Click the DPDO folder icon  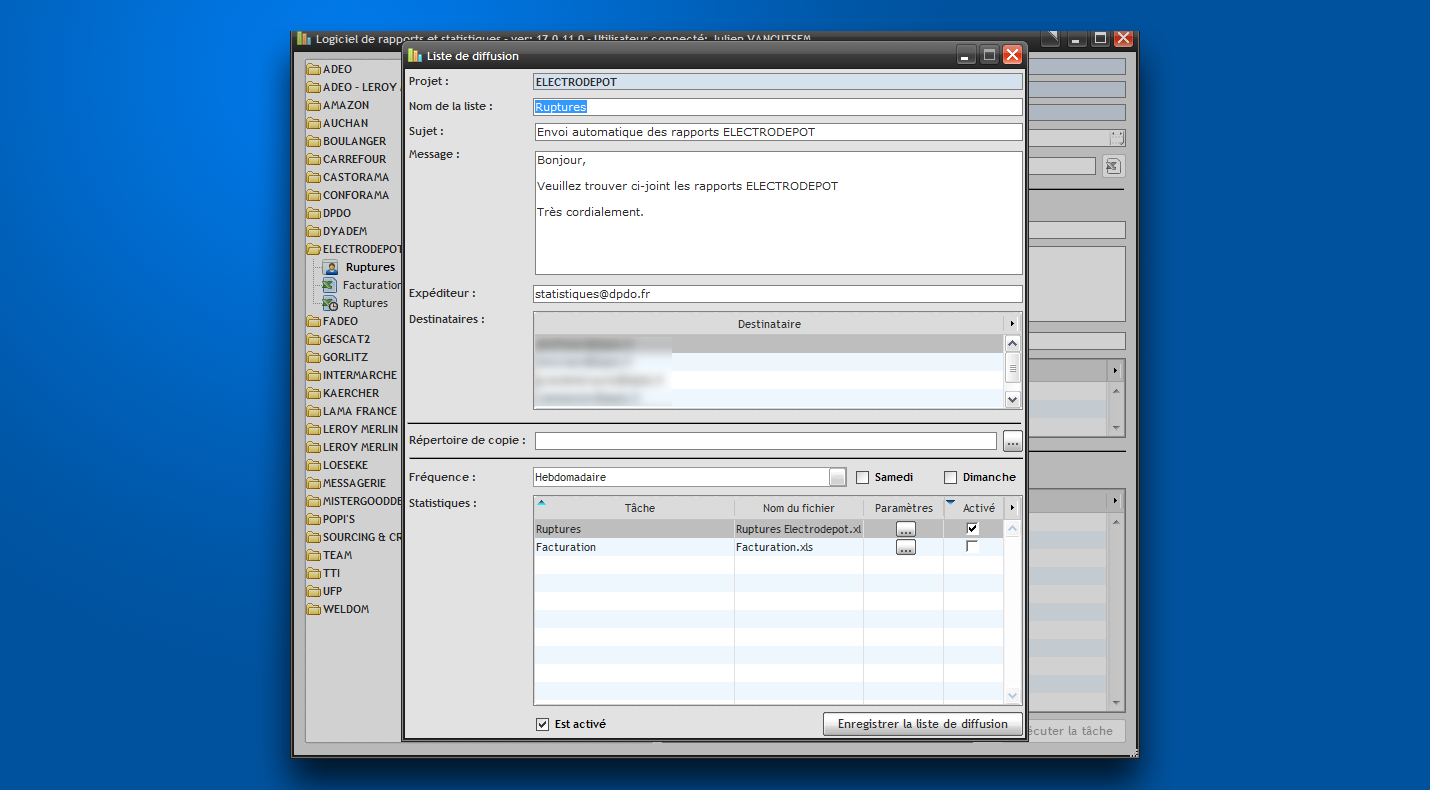314,213
